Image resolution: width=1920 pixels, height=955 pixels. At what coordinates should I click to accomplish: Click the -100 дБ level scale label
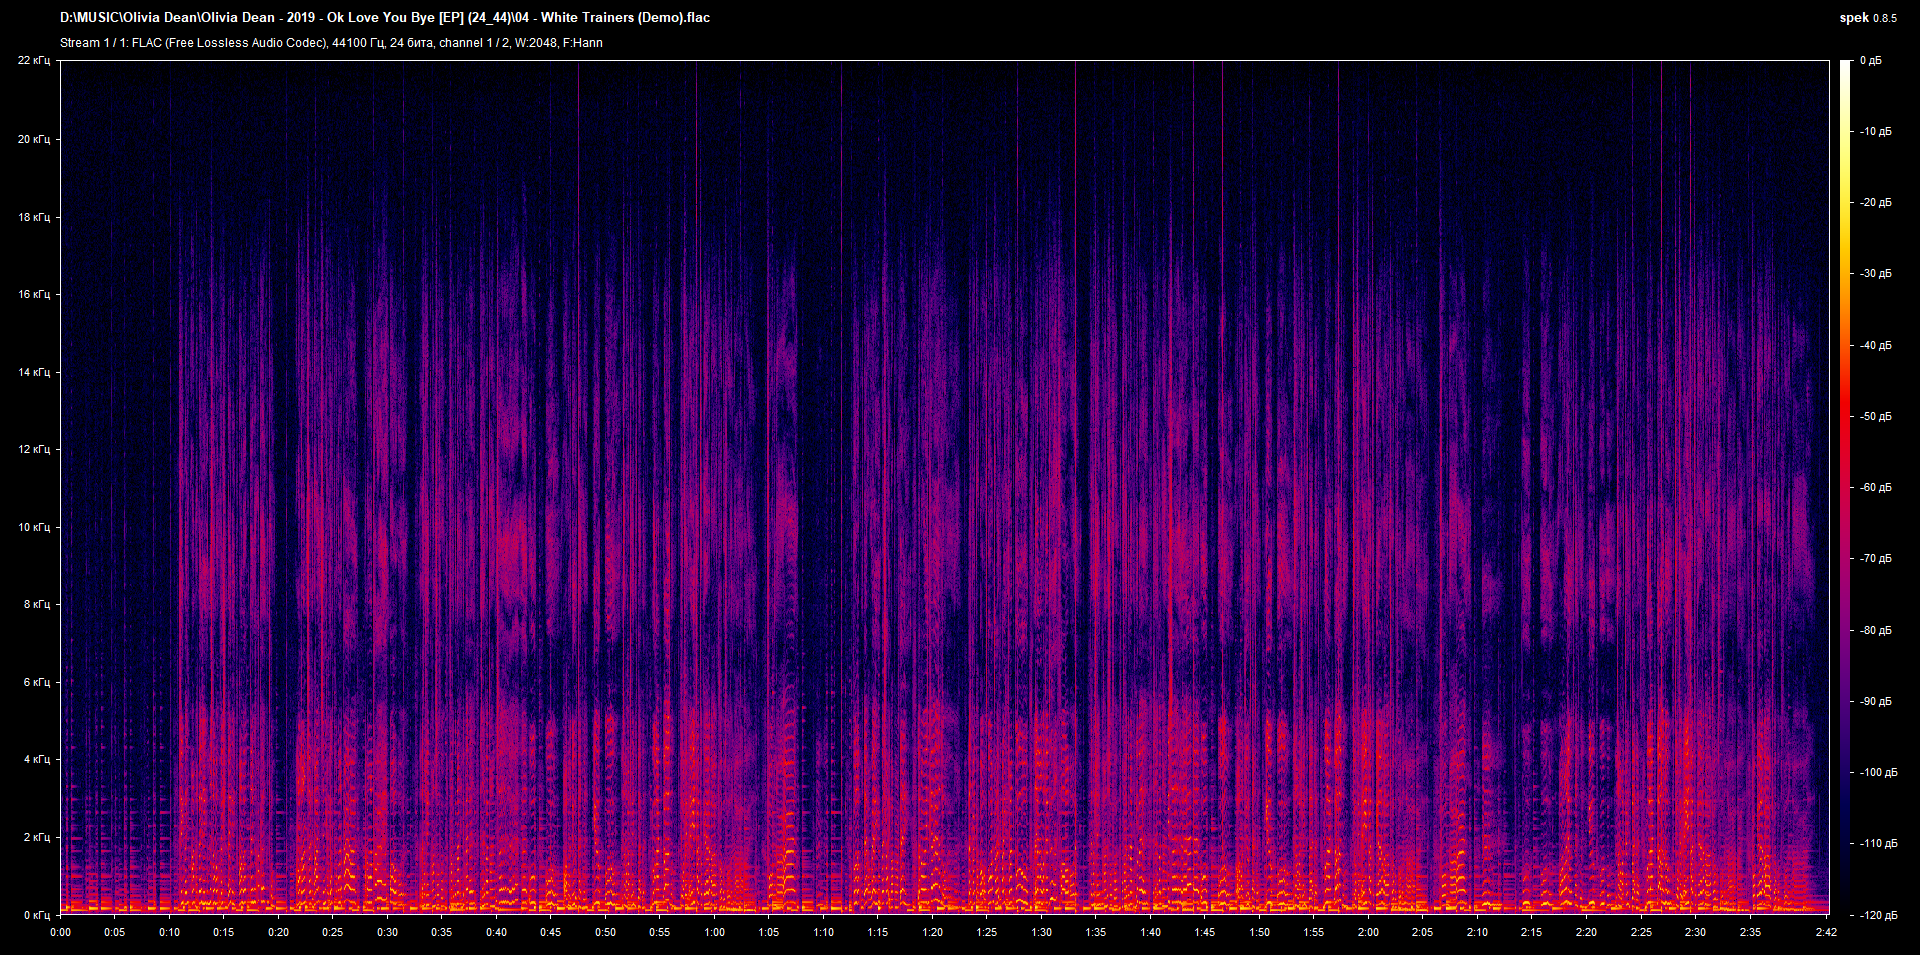[1879, 773]
